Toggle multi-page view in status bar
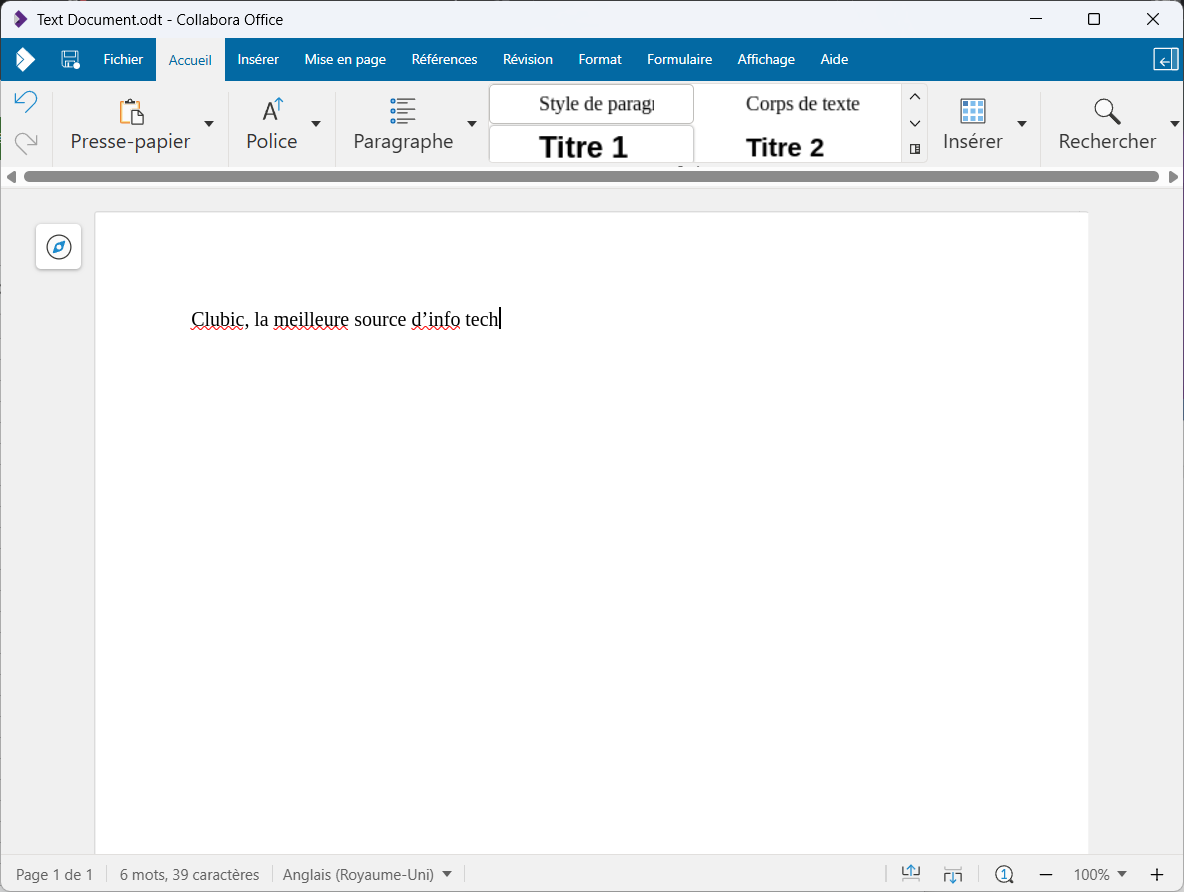 click(952, 873)
